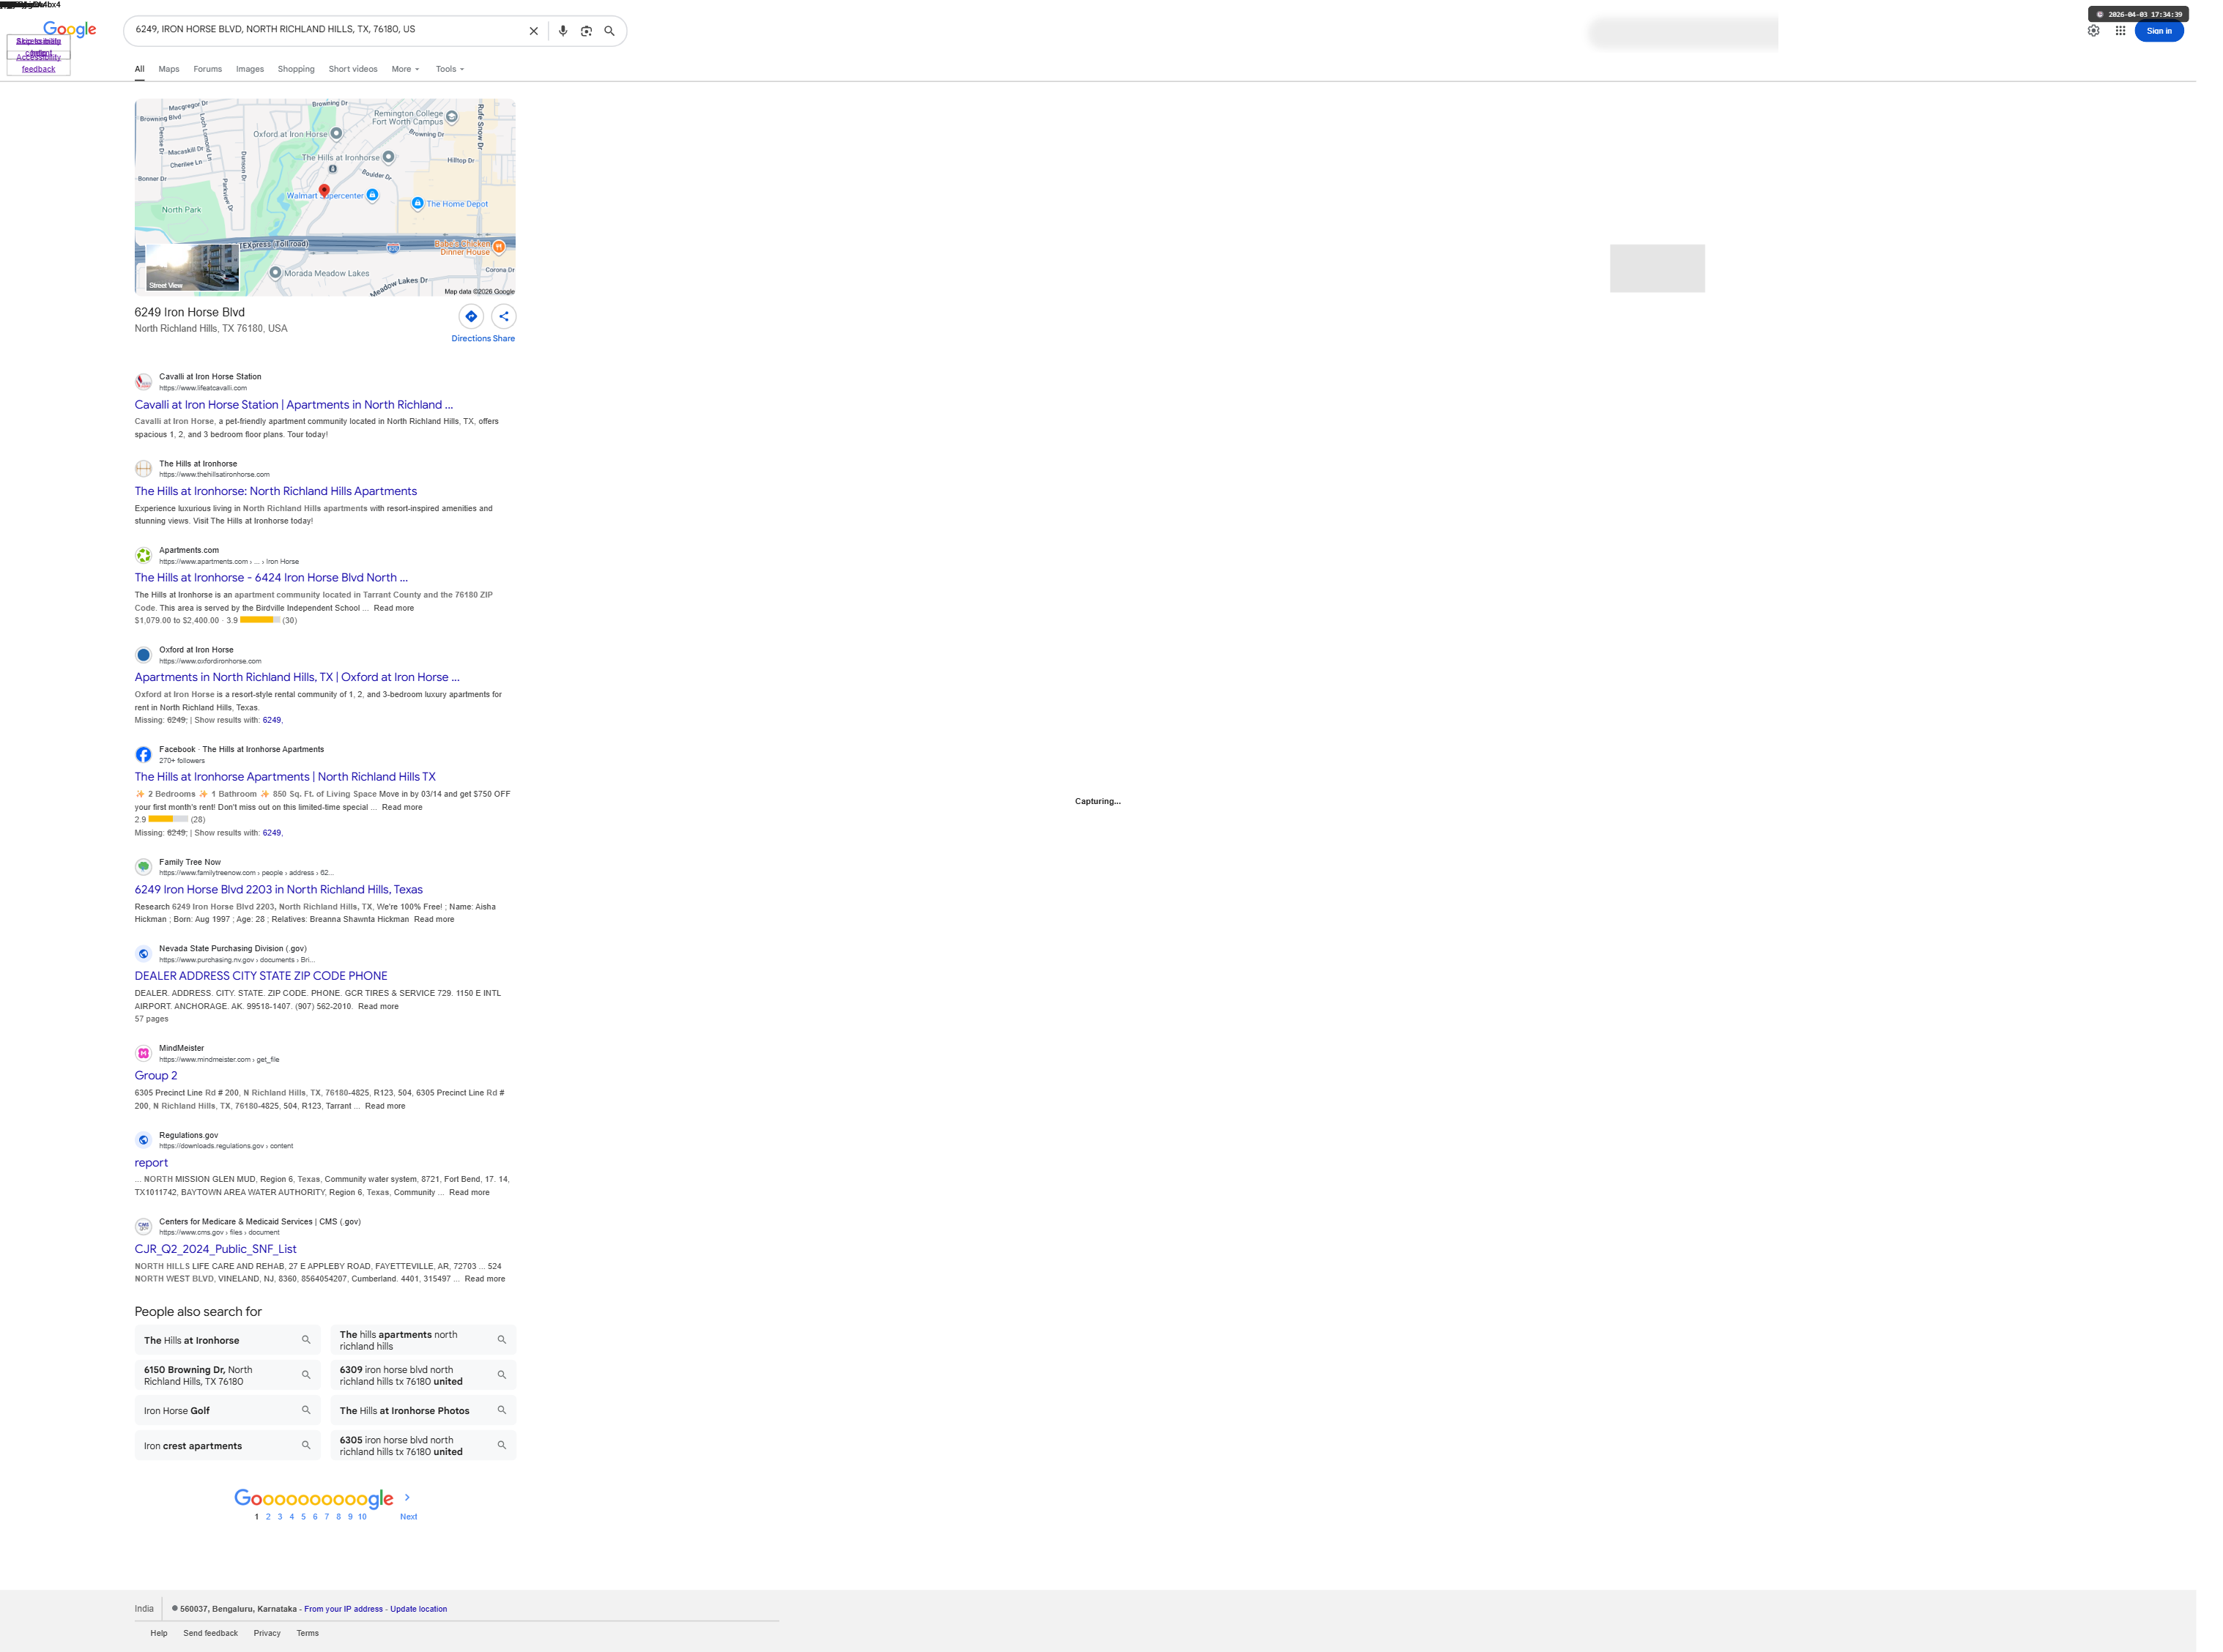This screenshot has width=2223, height=1652.
Task: Expand the Tools dropdown
Action: pyautogui.click(x=449, y=69)
